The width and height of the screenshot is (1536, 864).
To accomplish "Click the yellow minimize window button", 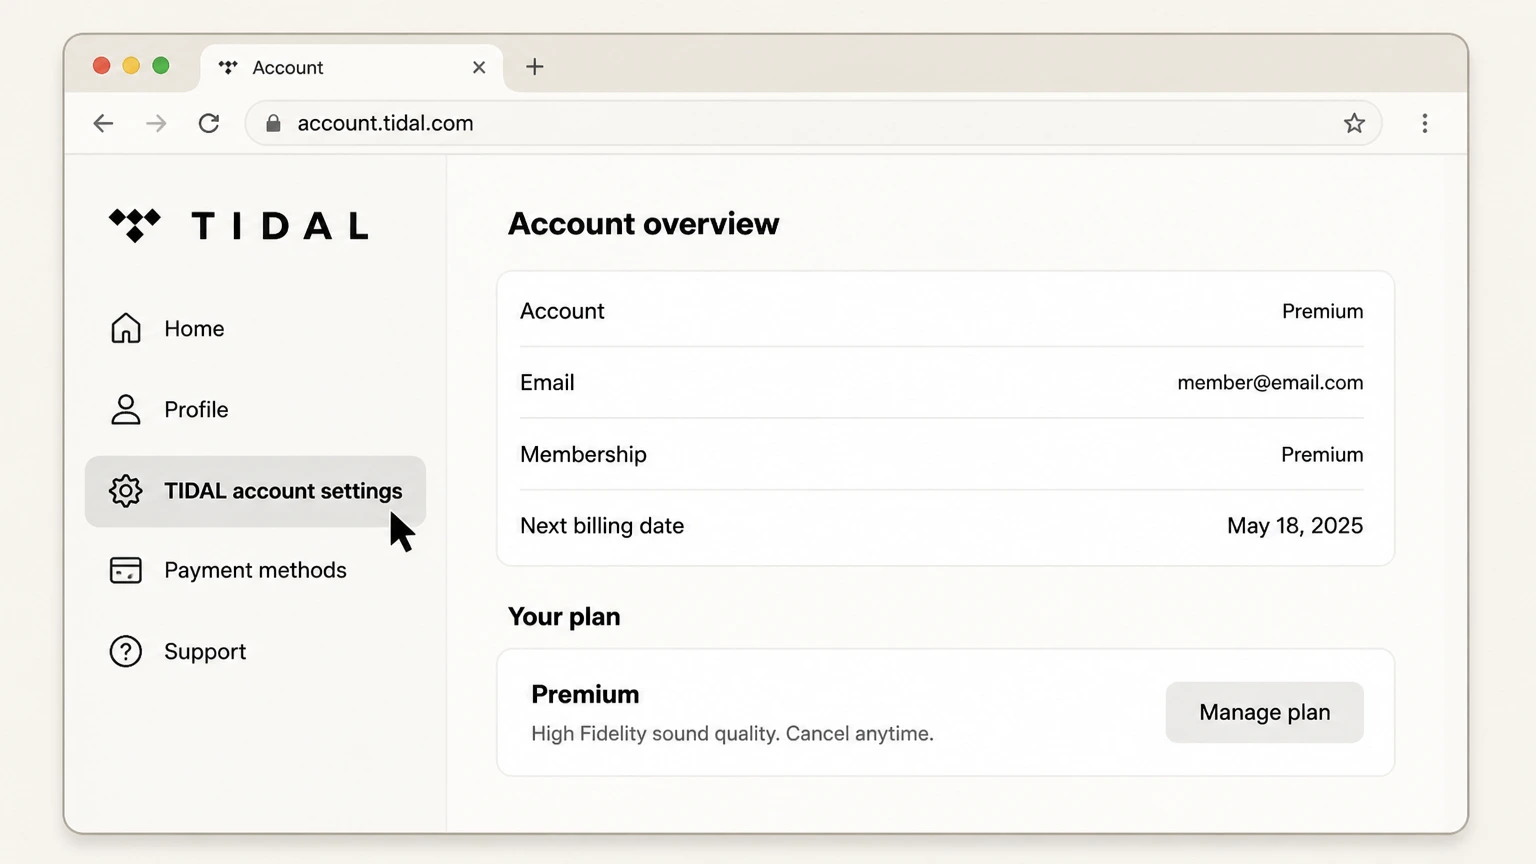I will point(131,66).
